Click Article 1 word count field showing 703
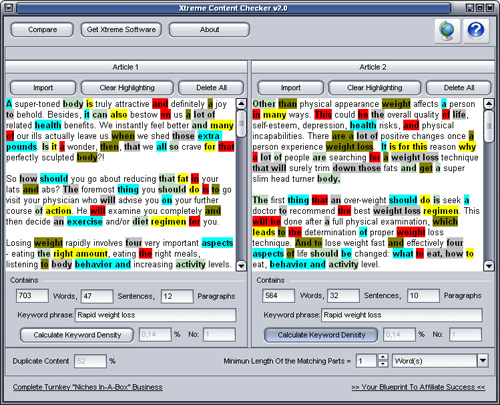 click(x=32, y=296)
